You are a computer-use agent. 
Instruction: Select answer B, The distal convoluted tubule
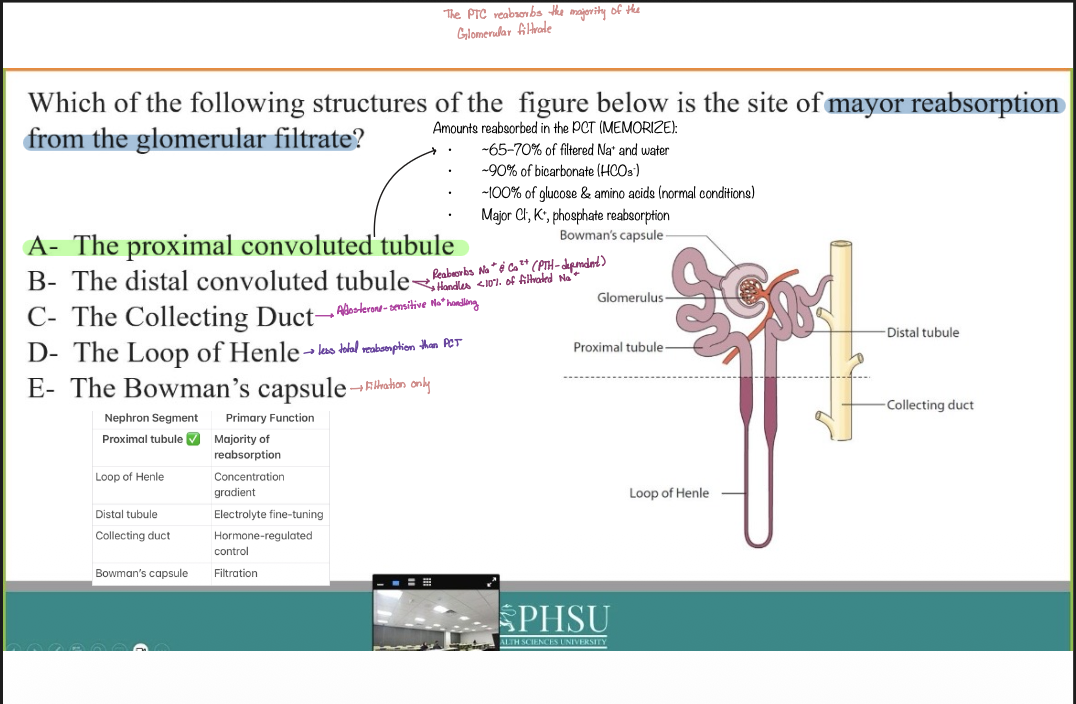point(219,281)
